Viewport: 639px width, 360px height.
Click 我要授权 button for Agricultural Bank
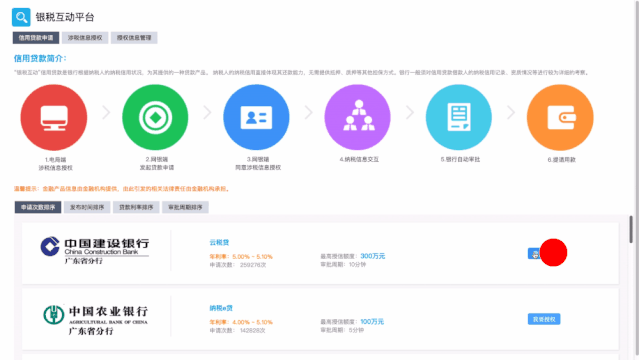[x=544, y=319]
